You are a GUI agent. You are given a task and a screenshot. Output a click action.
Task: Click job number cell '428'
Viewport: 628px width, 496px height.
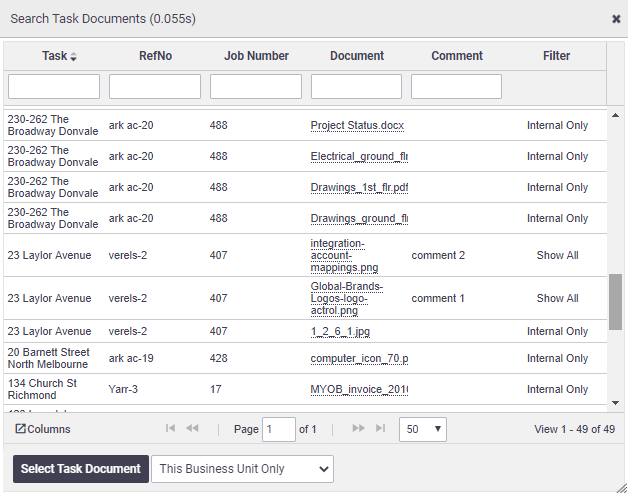[x=218, y=358]
